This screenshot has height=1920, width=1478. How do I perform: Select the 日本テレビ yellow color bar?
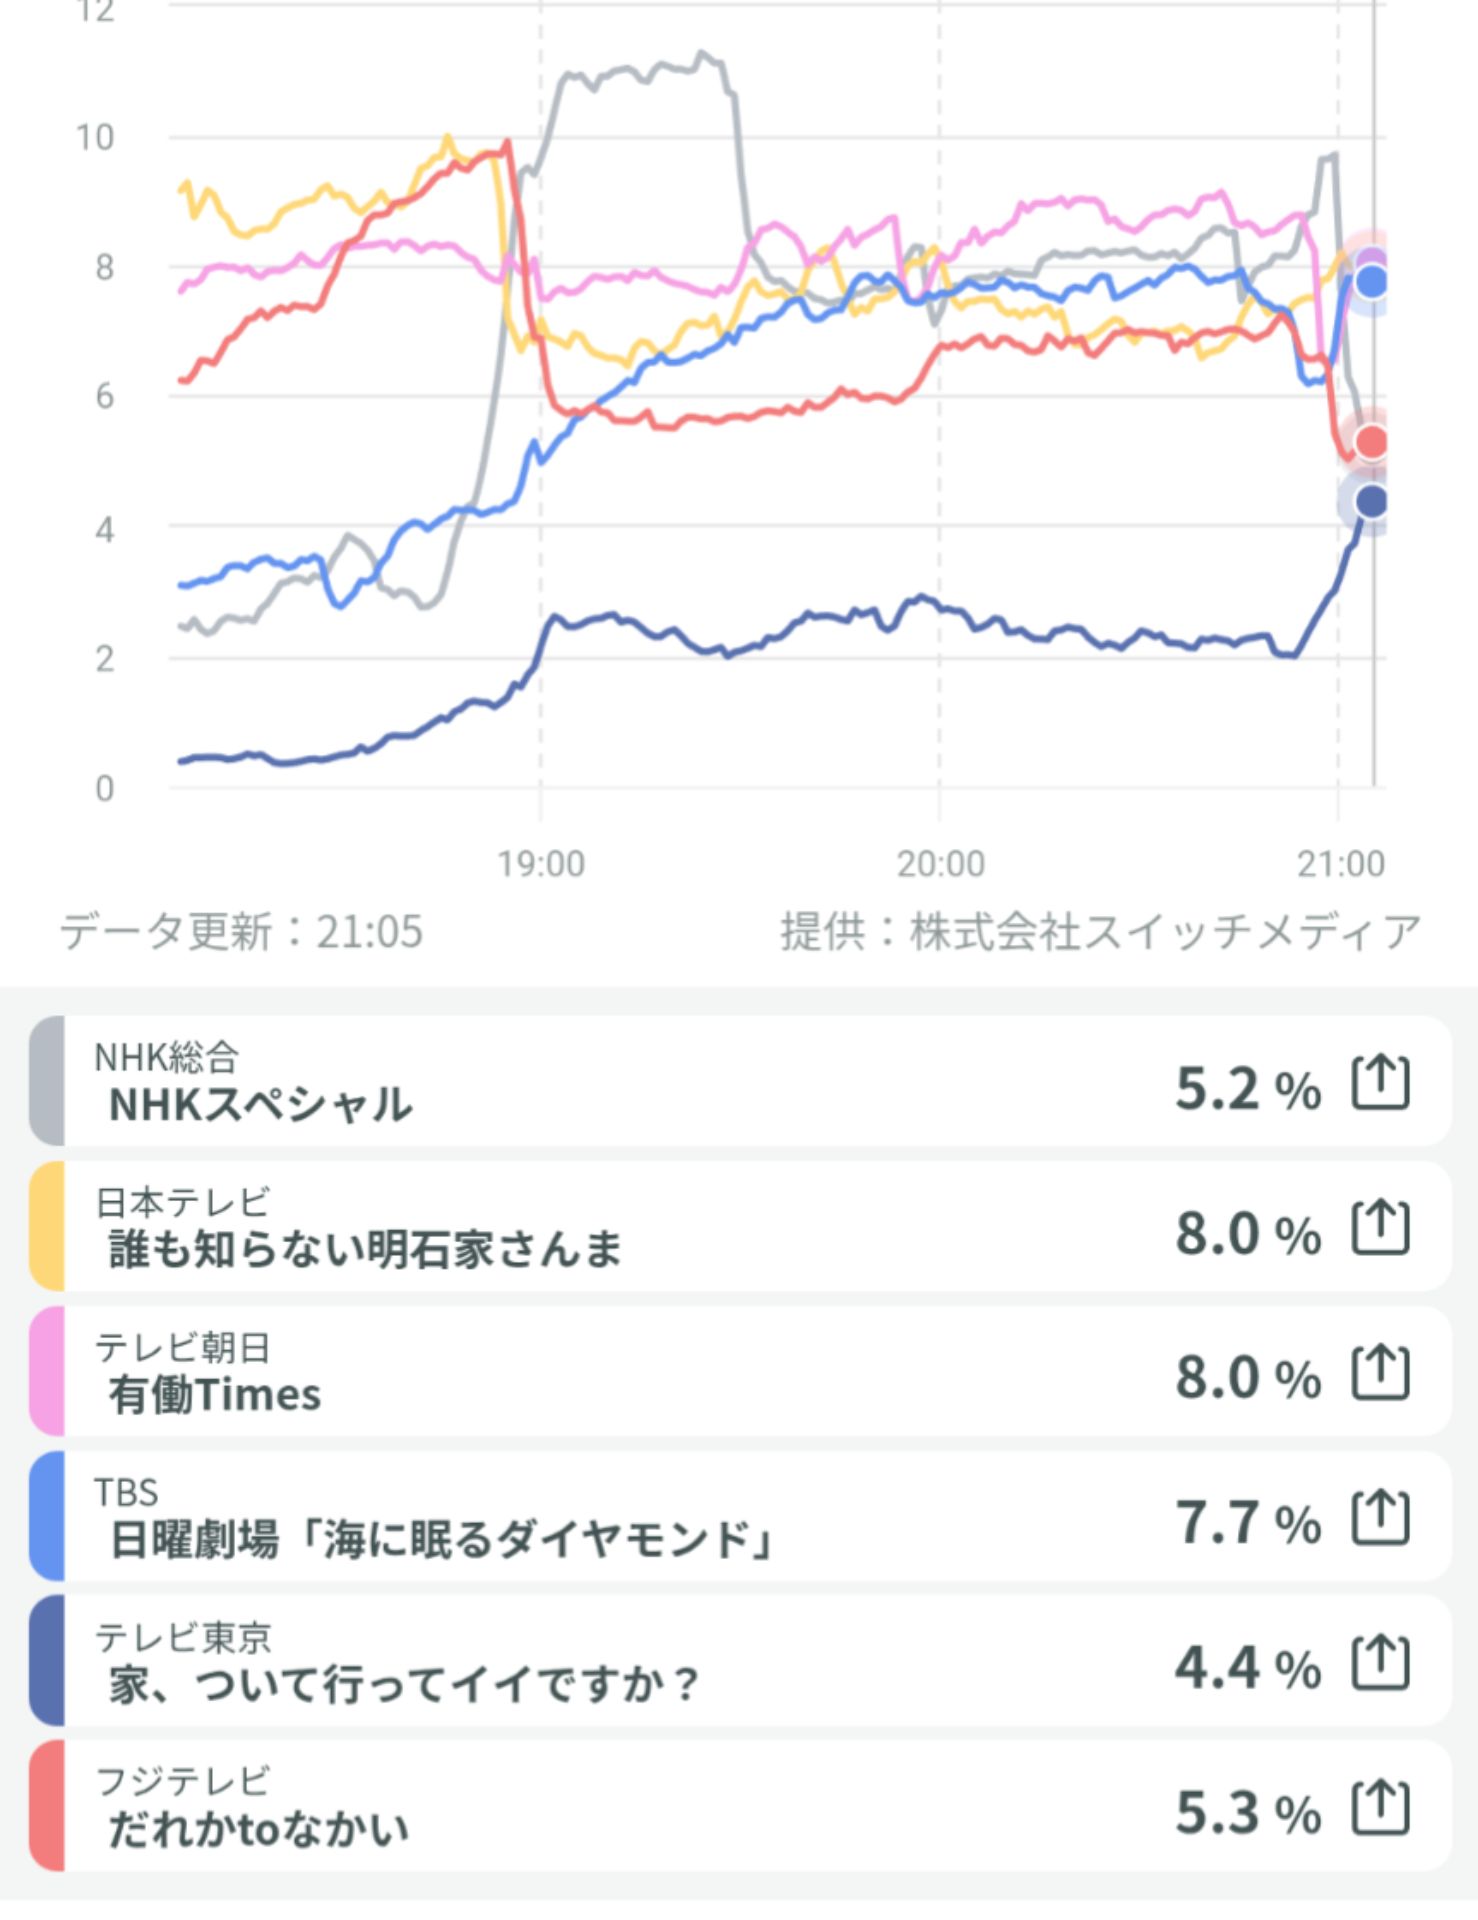pyautogui.click(x=47, y=1226)
